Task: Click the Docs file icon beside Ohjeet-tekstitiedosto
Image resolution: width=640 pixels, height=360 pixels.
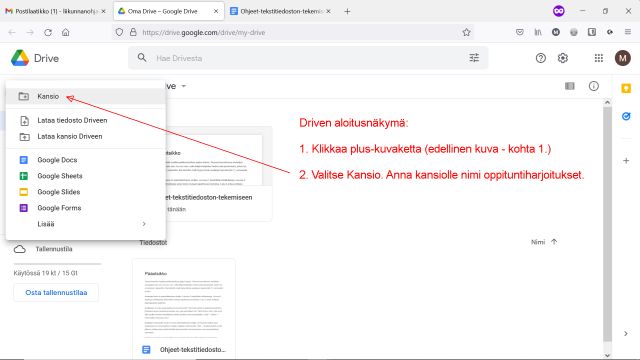Action: click(146, 350)
